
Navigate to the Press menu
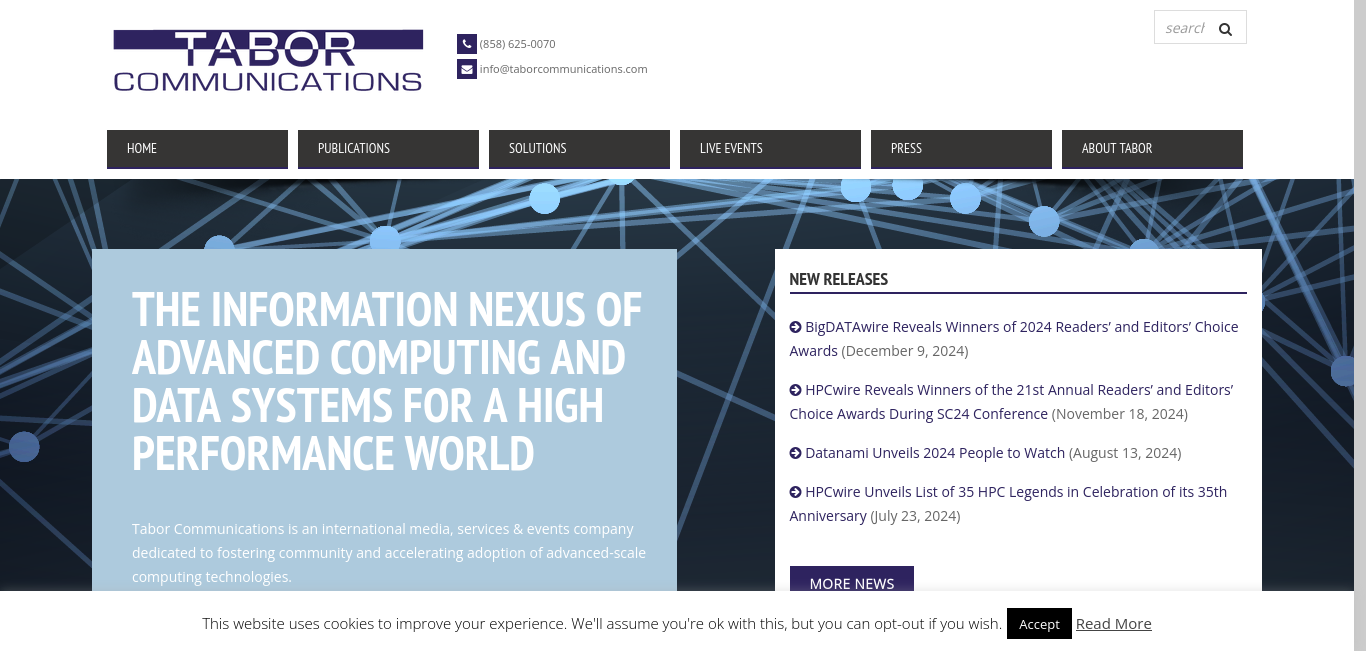pyautogui.click(x=961, y=149)
